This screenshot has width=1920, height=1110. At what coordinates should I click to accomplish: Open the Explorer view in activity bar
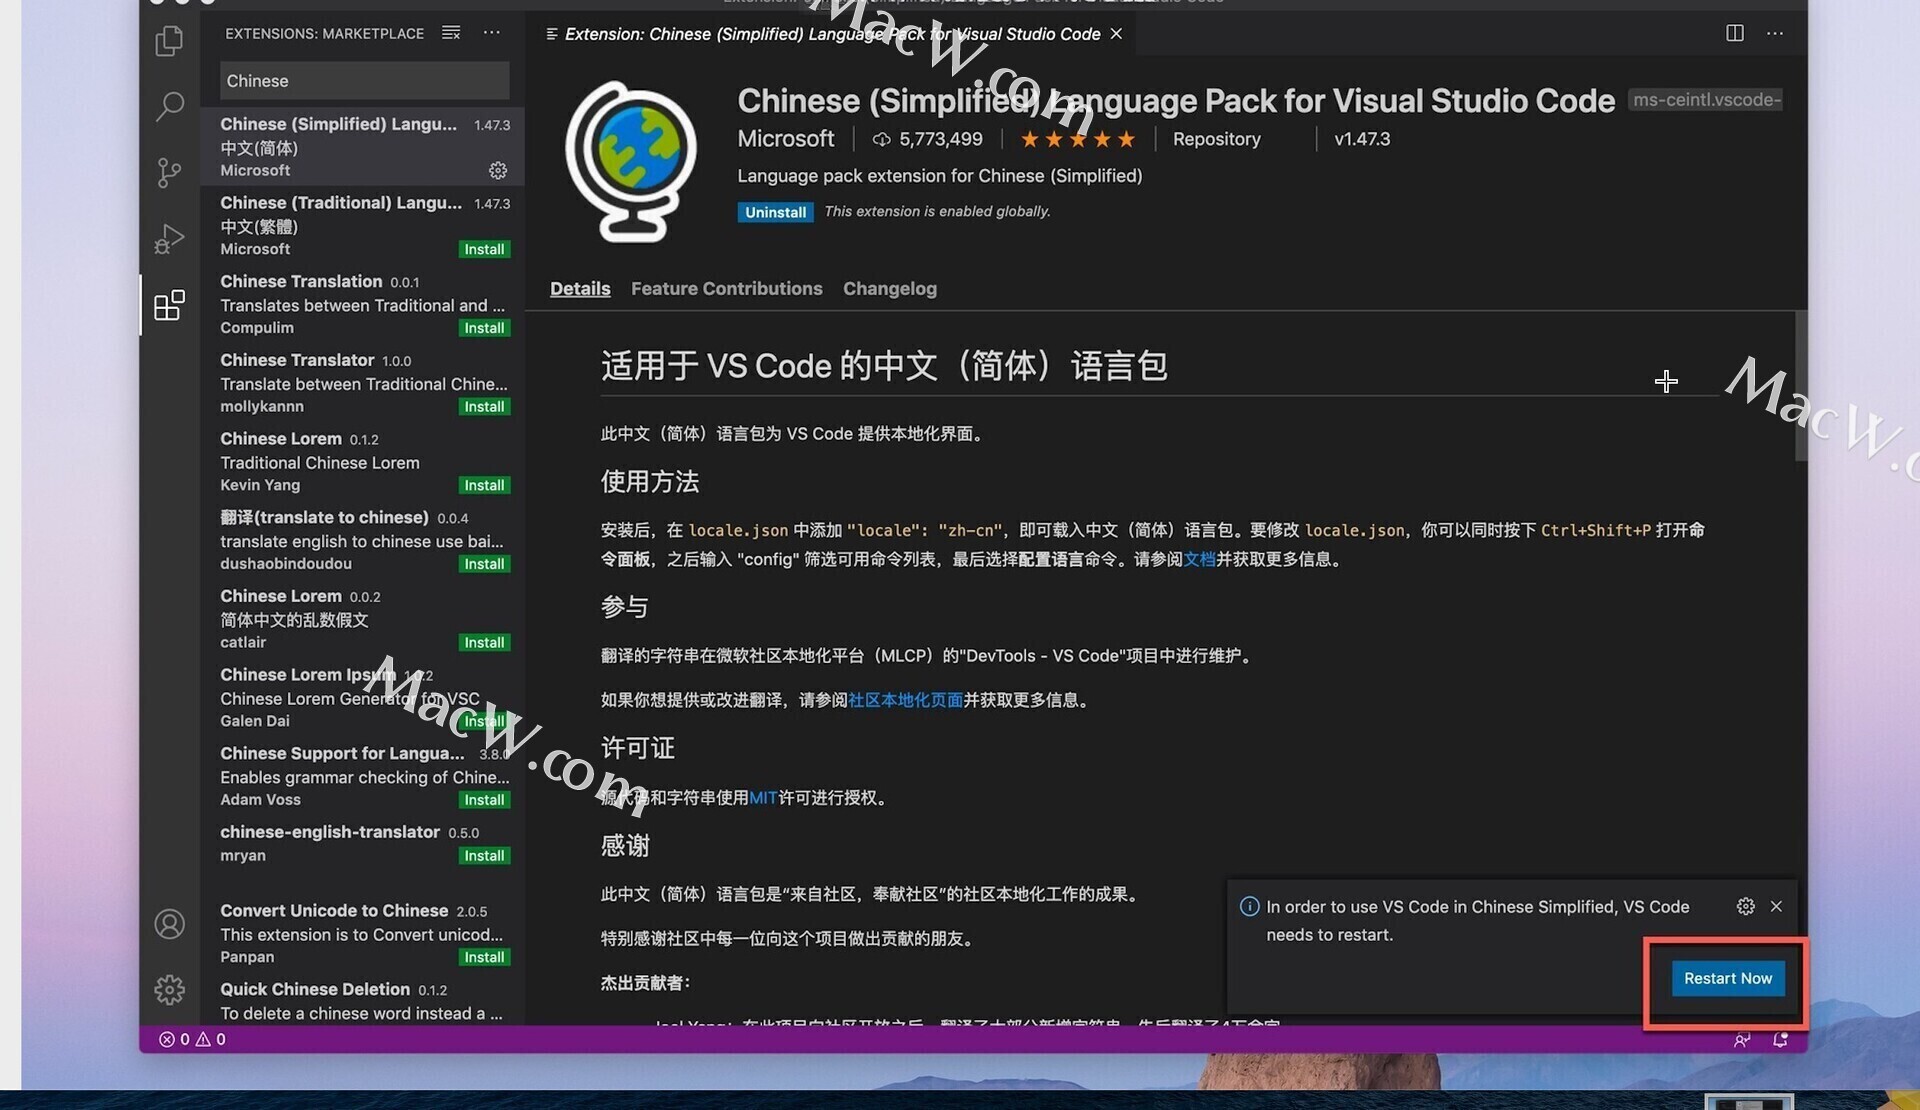(169, 41)
